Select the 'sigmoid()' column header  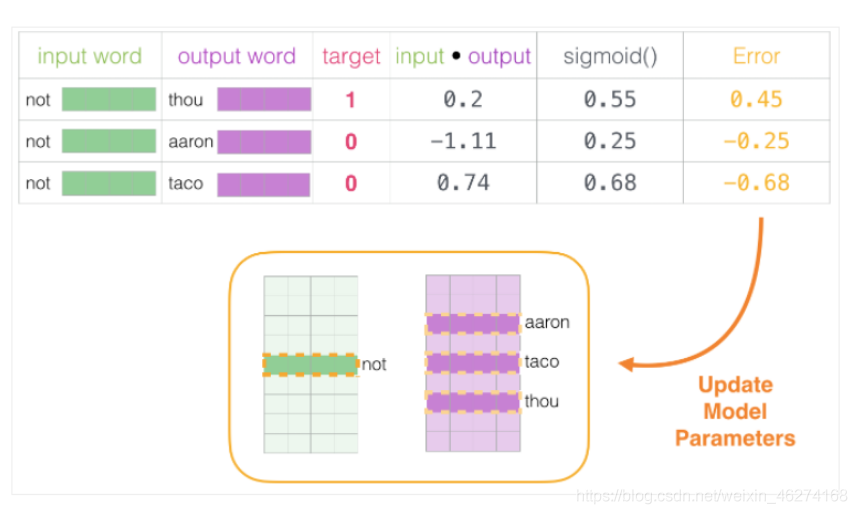coord(610,56)
